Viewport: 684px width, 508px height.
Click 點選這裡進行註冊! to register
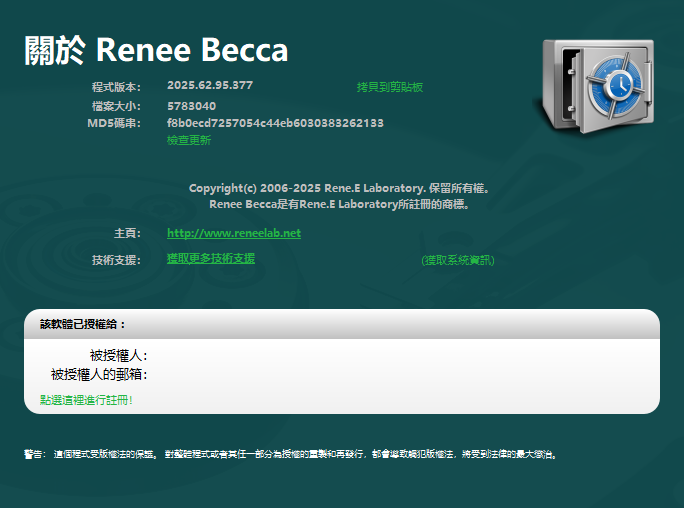tap(86, 400)
